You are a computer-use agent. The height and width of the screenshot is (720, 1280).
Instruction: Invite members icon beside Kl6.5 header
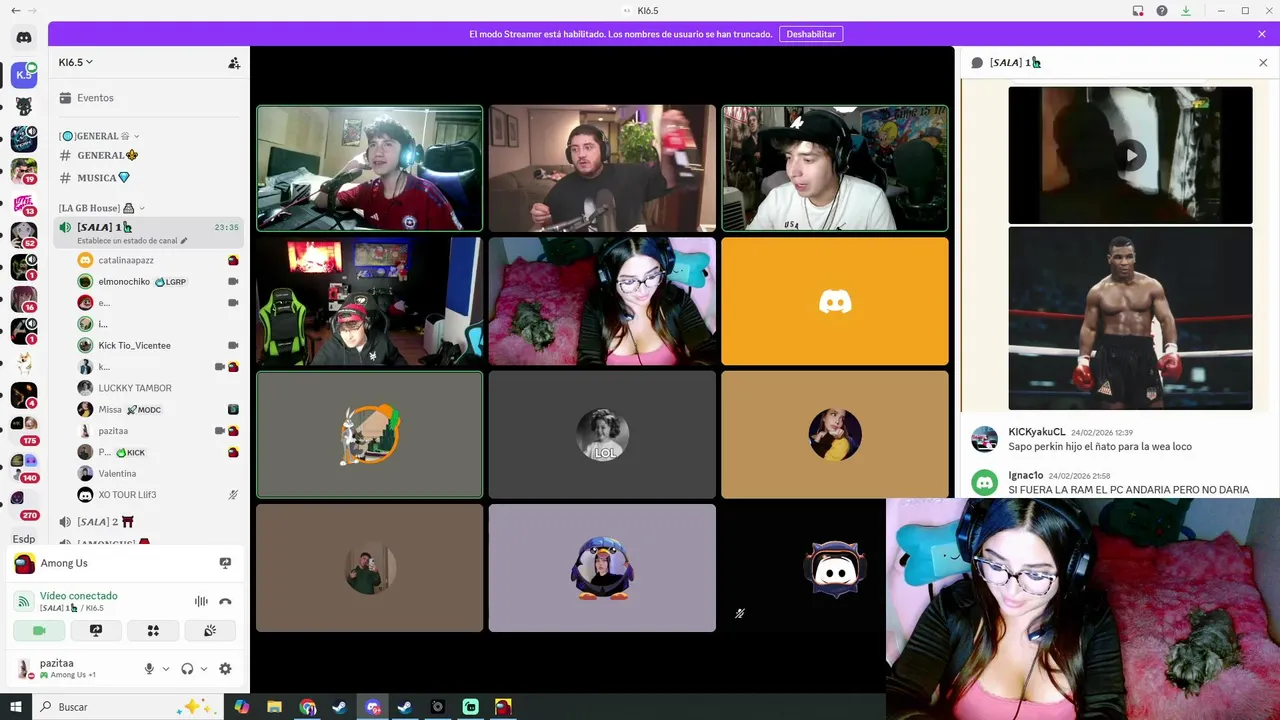(x=234, y=62)
